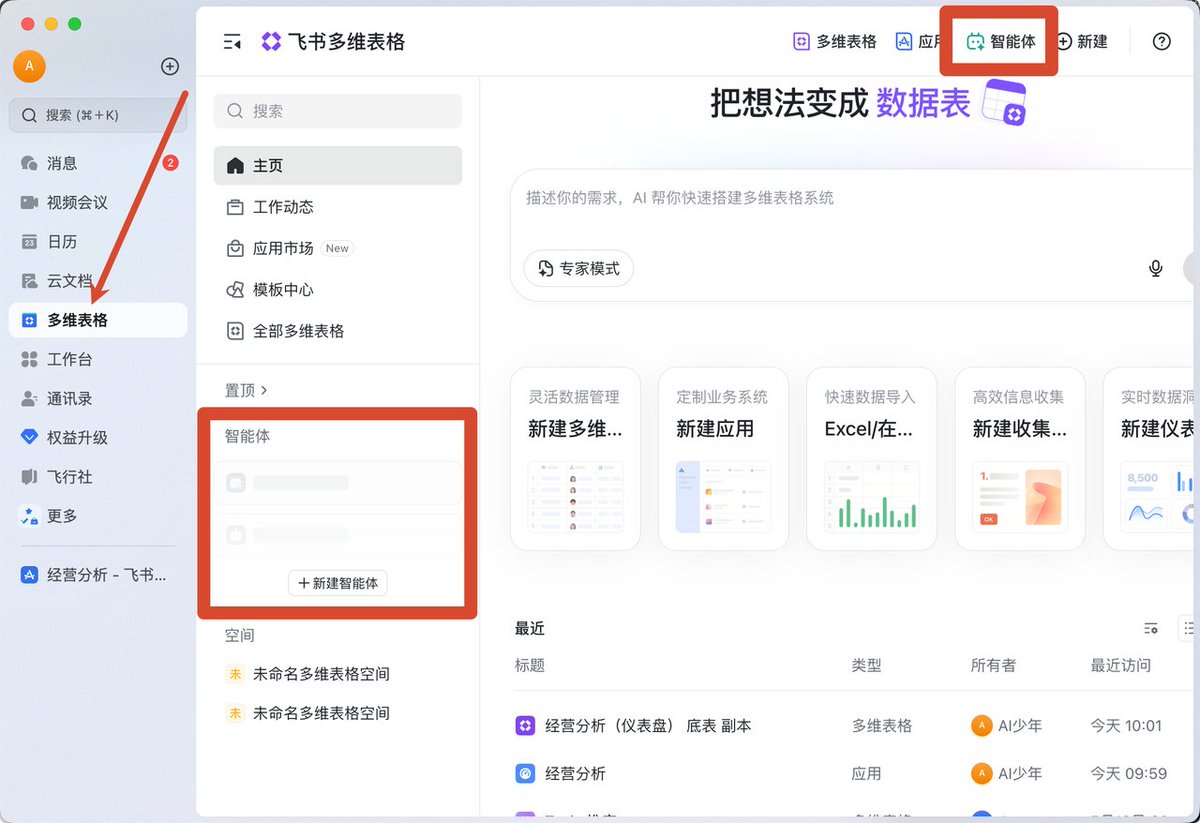Toggle 专家模式 expert mode
The width and height of the screenshot is (1200, 823).
[x=579, y=268]
